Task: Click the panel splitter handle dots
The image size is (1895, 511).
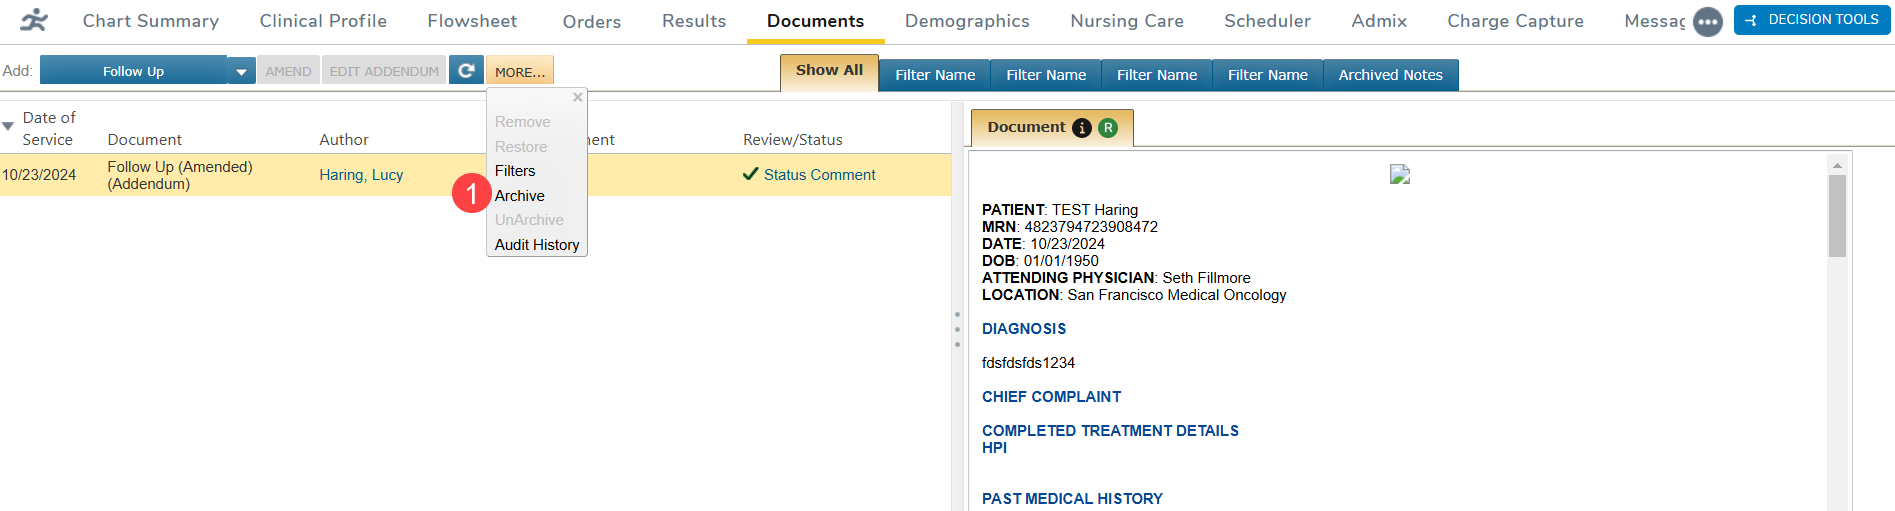Action: (x=957, y=329)
